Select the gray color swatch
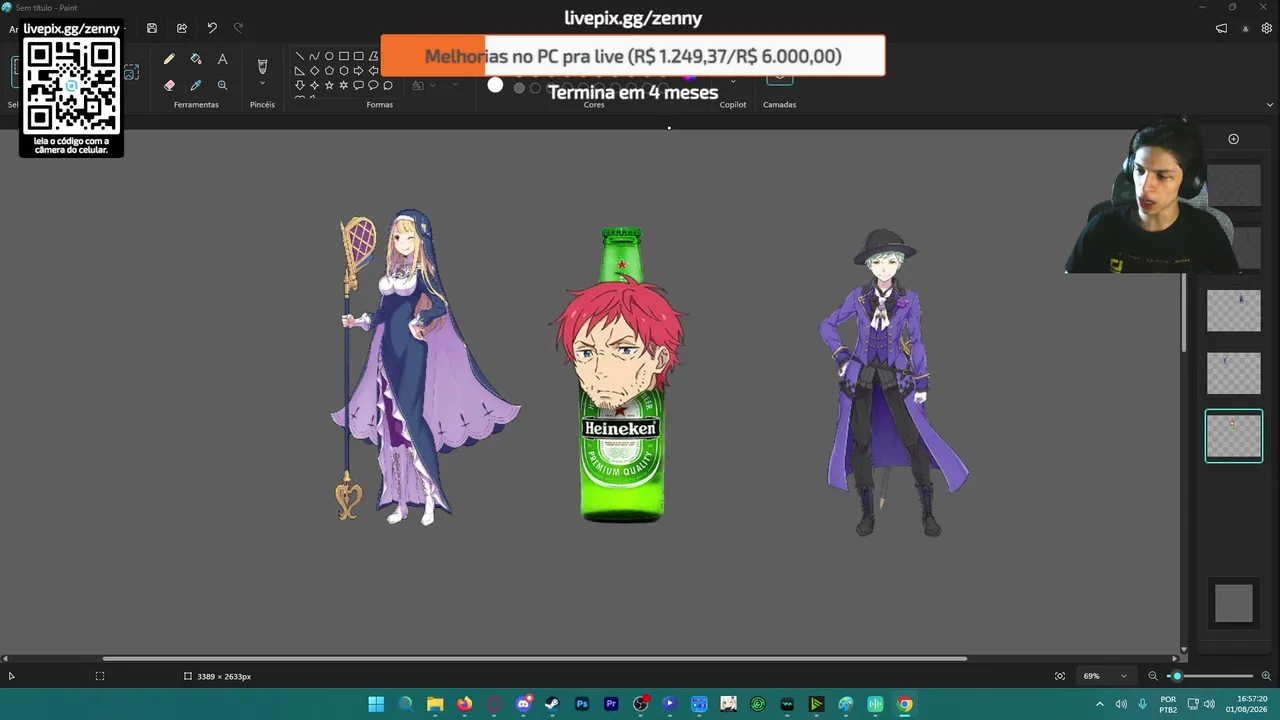1280x720 pixels. 519,88
